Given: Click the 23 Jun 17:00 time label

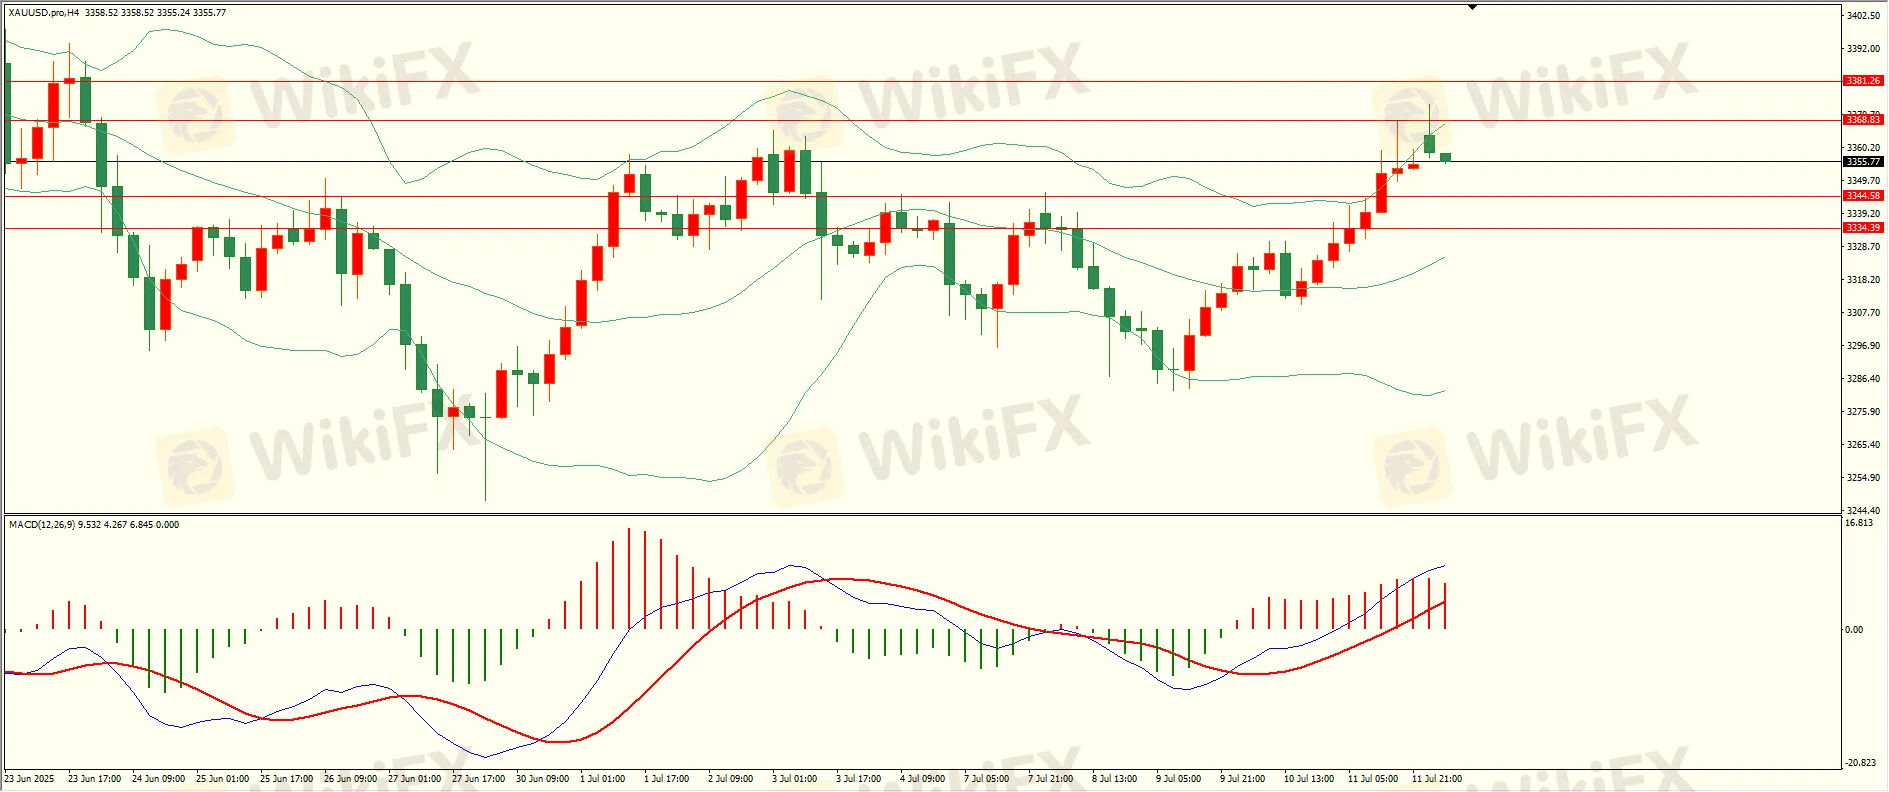Looking at the screenshot, I should pyautogui.click(x=94, y=779).
